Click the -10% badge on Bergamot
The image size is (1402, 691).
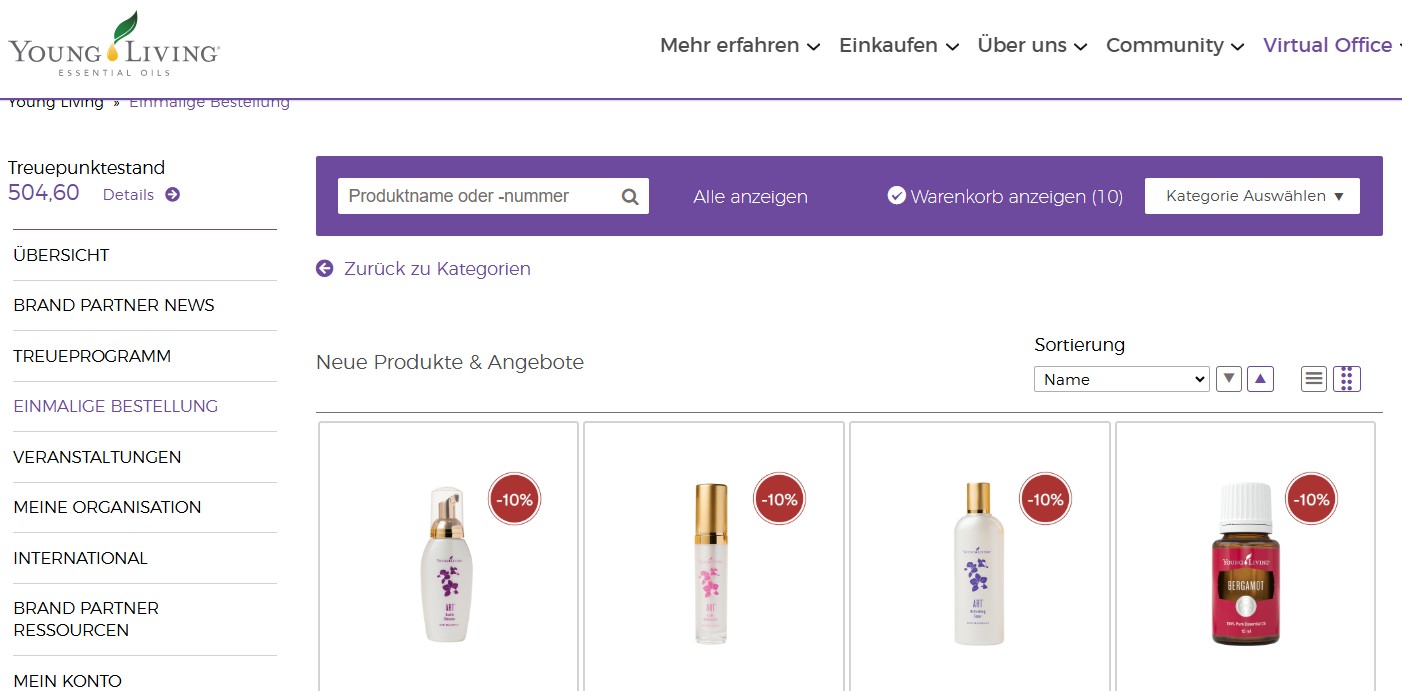tap(1310, 499)
